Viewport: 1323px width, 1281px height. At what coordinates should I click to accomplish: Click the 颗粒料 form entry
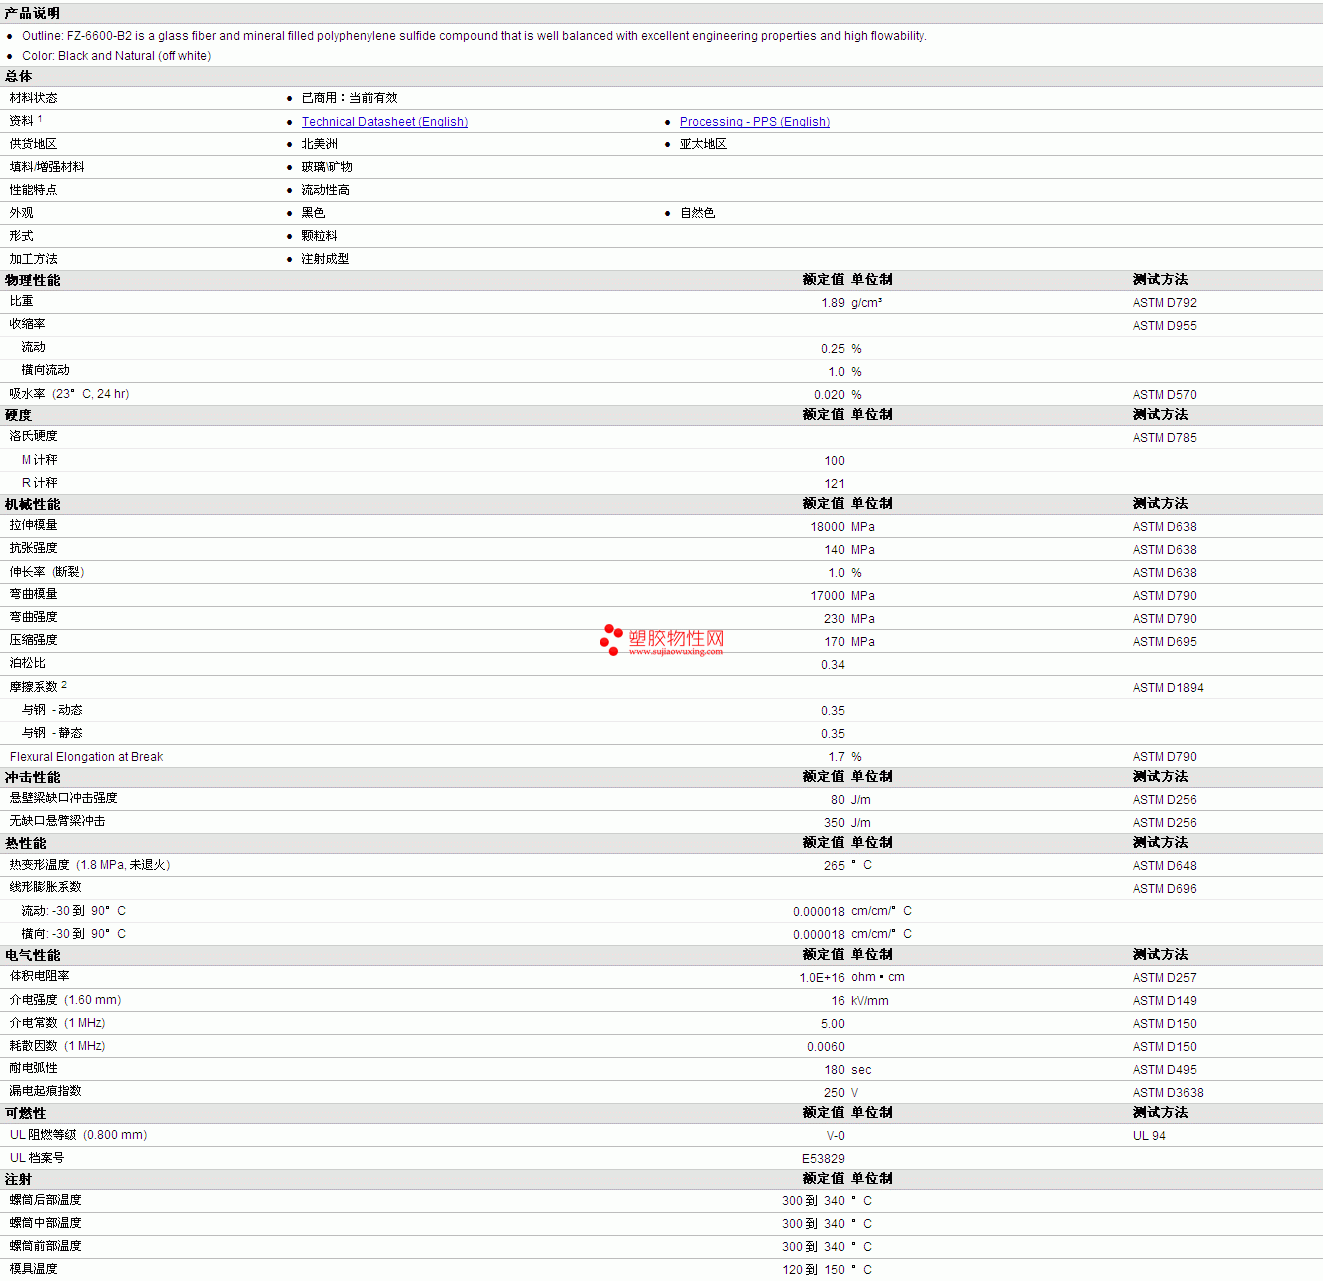point(319,236)
